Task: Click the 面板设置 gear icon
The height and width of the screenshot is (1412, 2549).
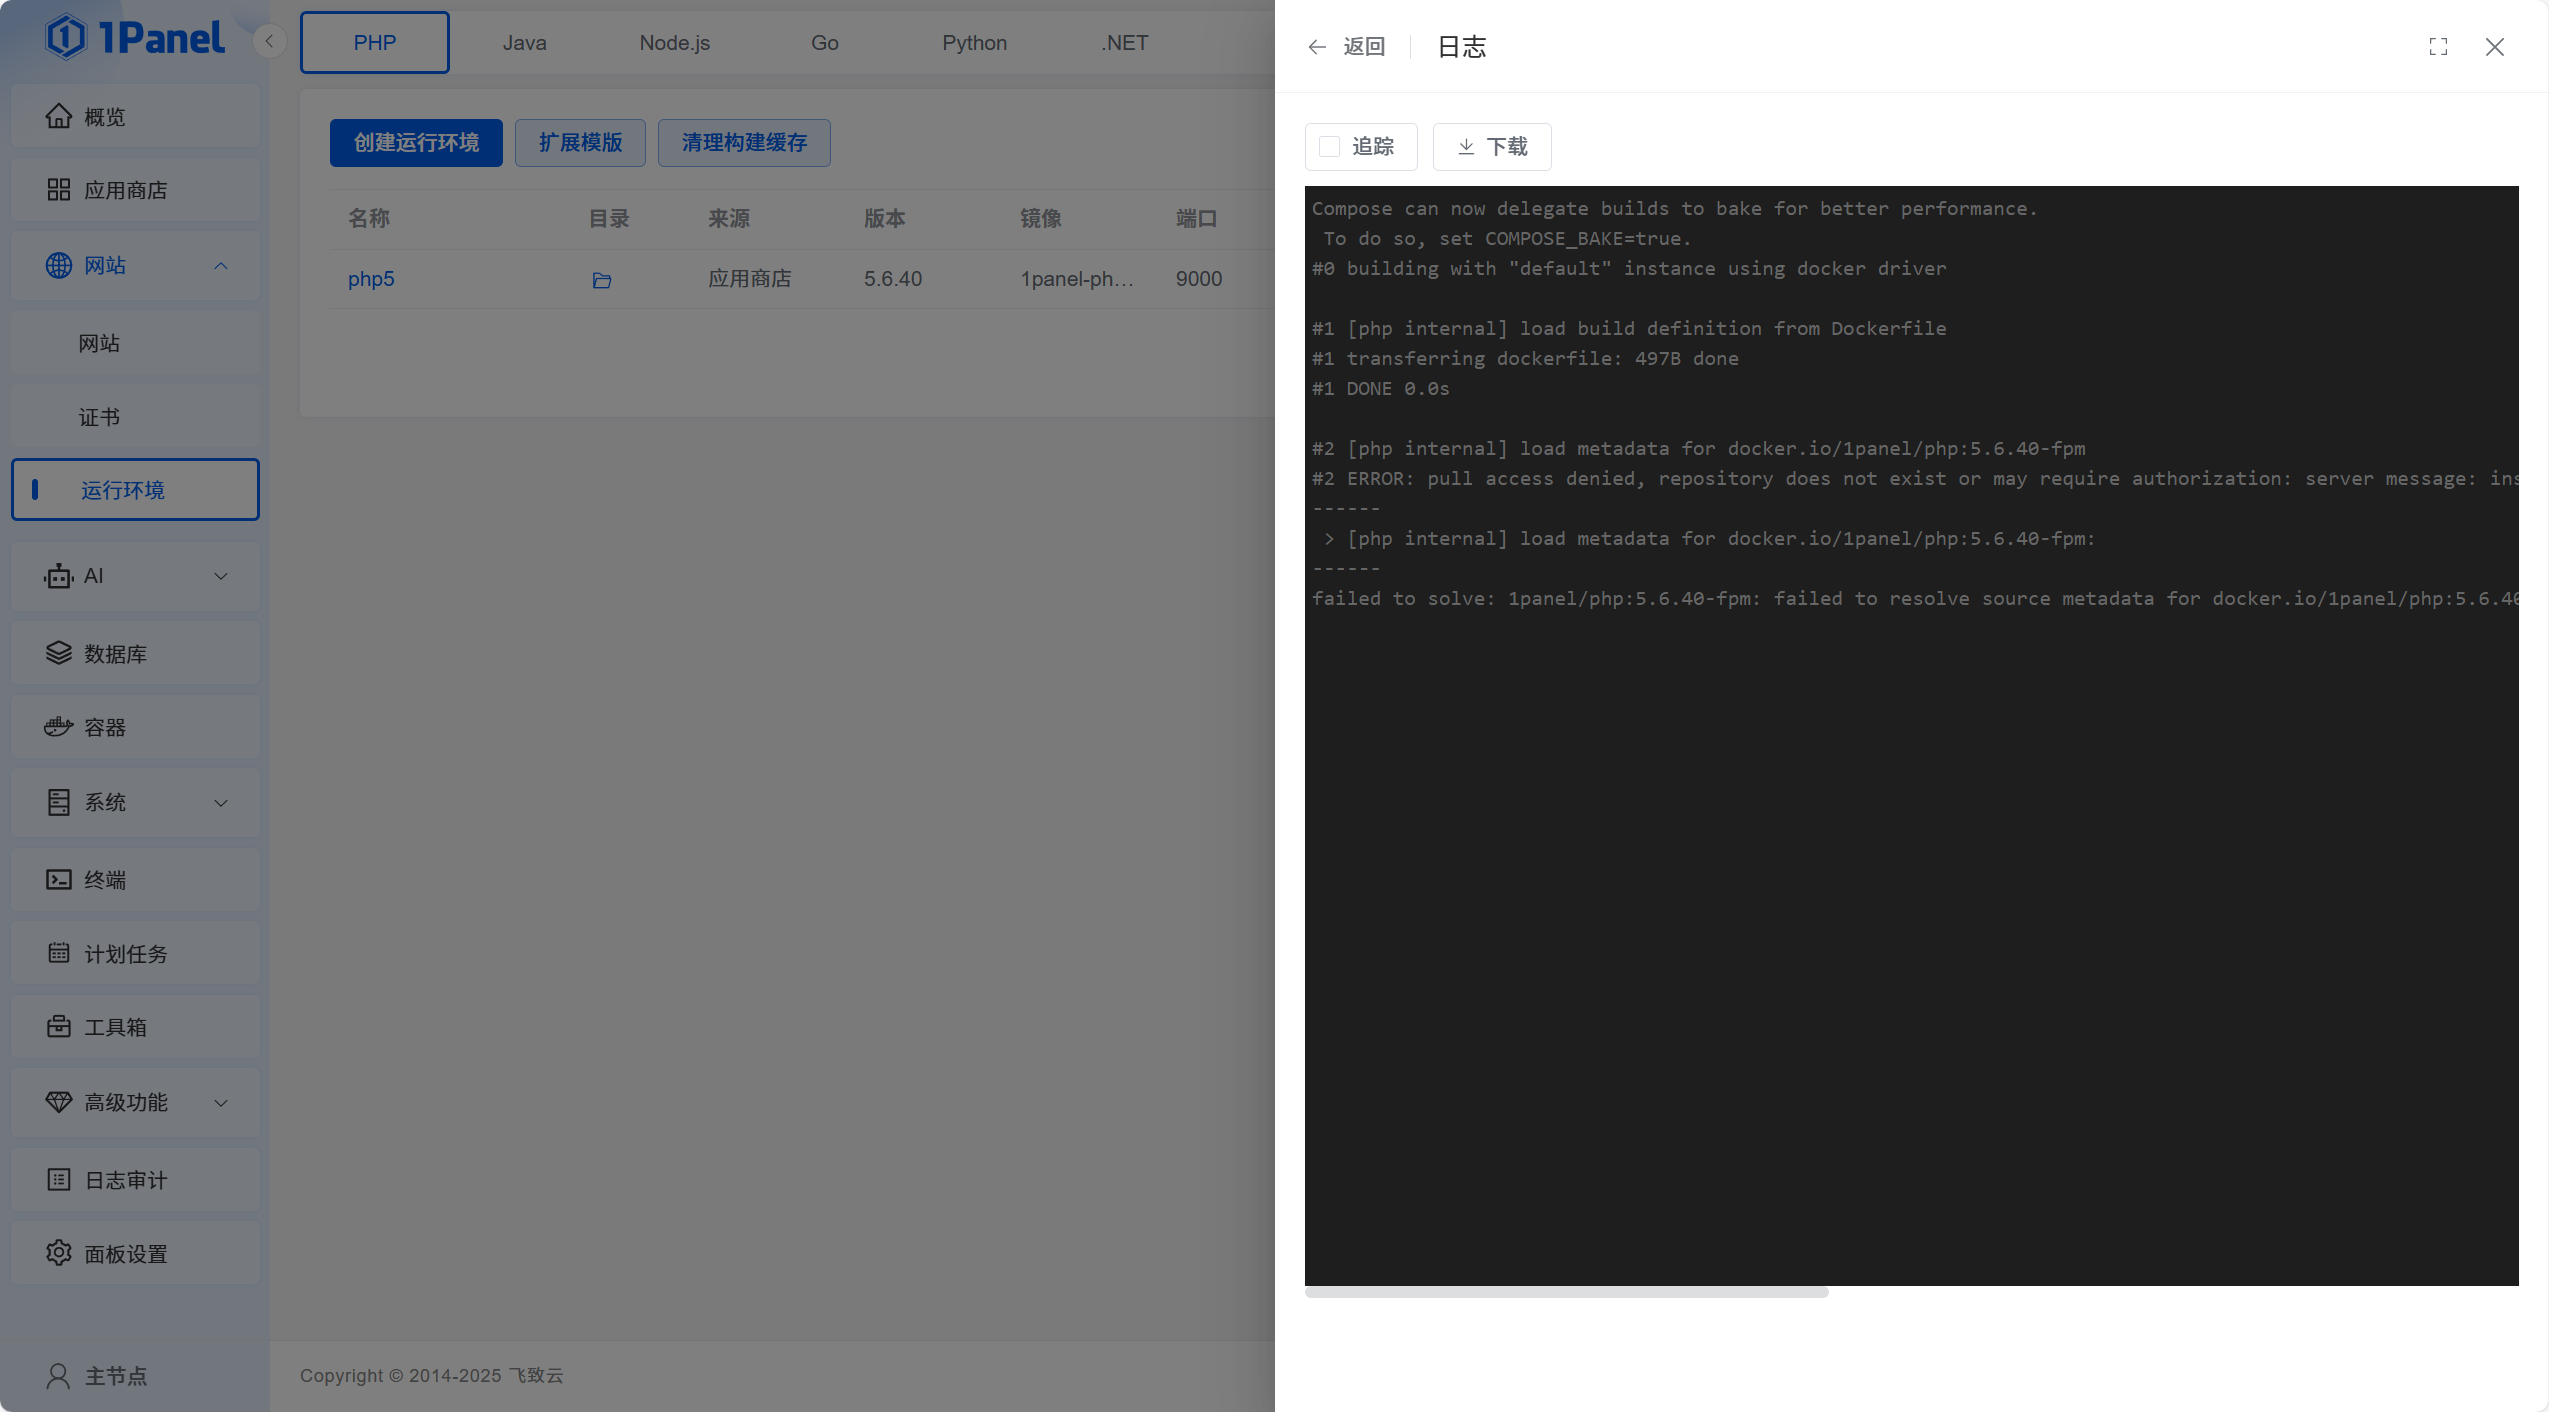Action: 59,1253
